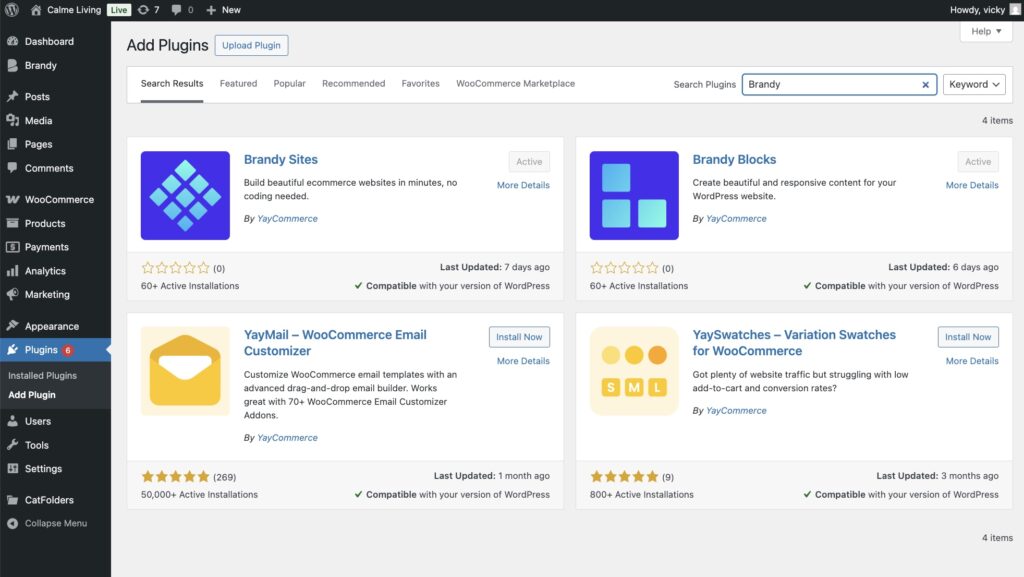
Task: Open the Brandy Blocks plugin title
Action: click(x=734, y=159)
